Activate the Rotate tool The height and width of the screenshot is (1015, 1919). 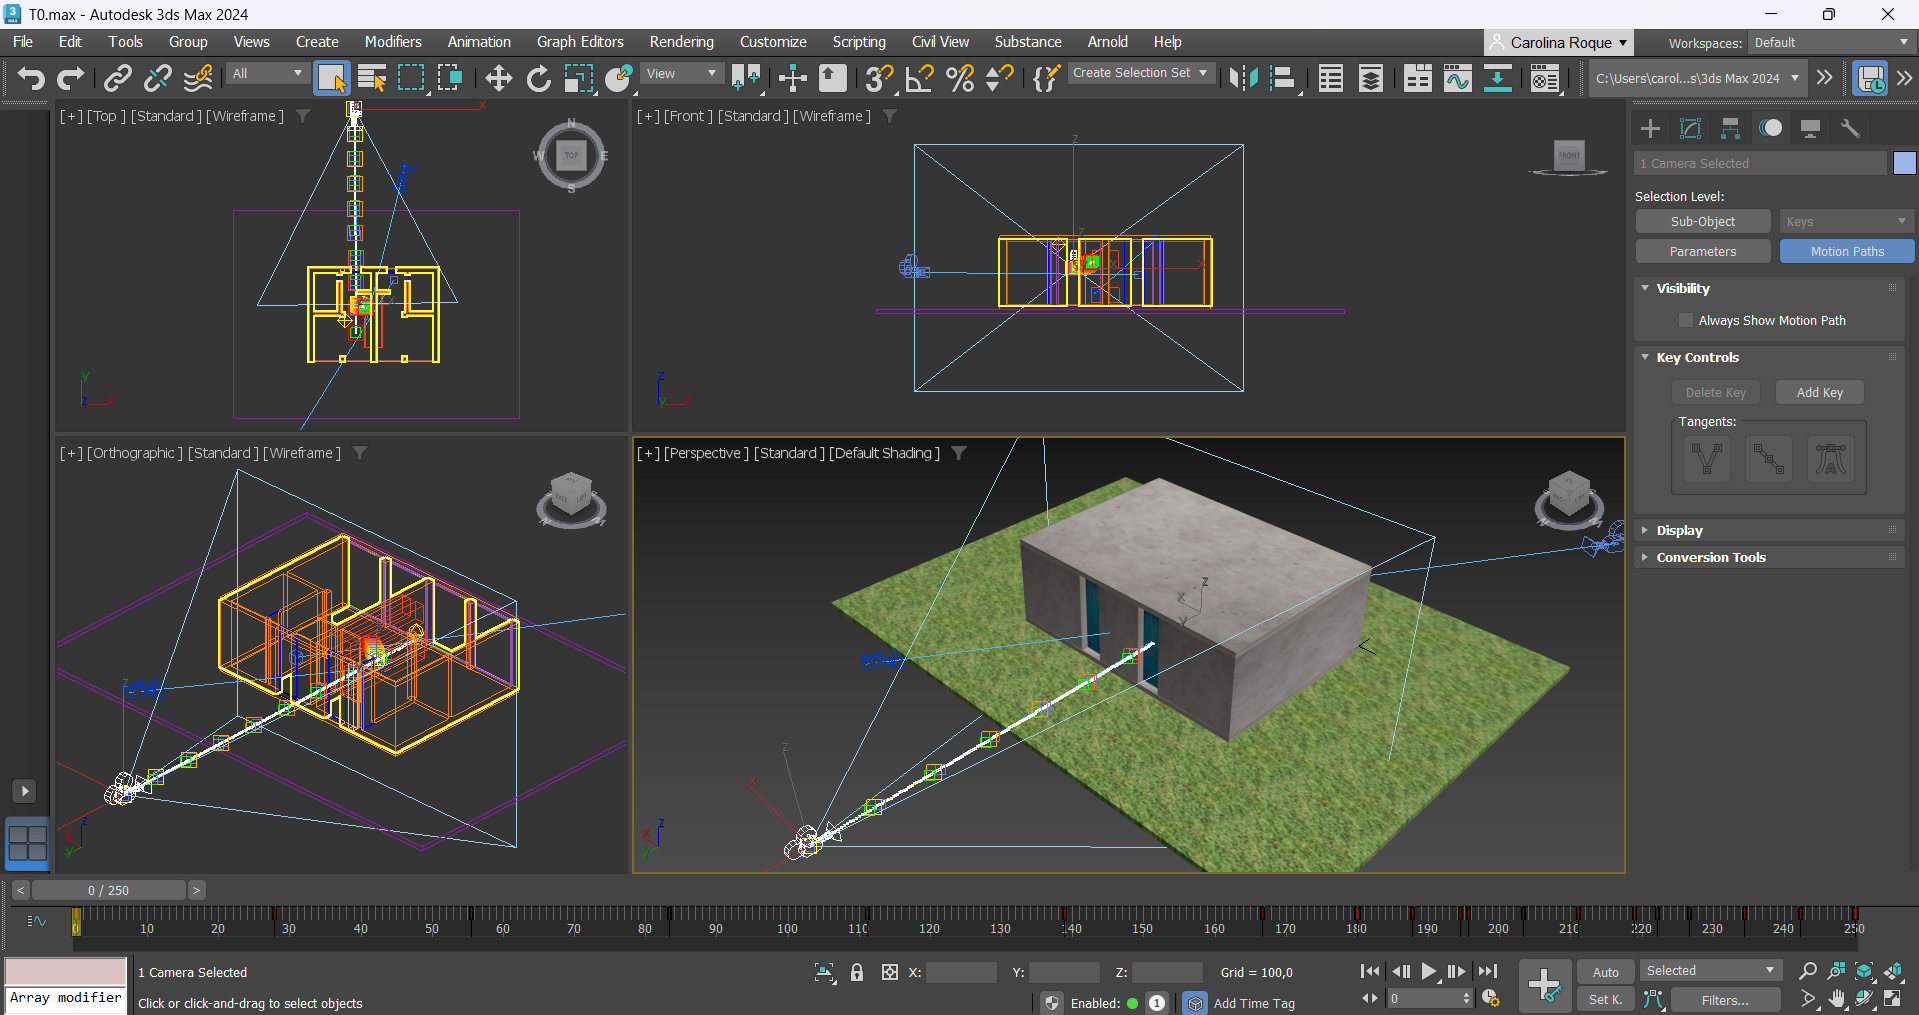(538, 78)
